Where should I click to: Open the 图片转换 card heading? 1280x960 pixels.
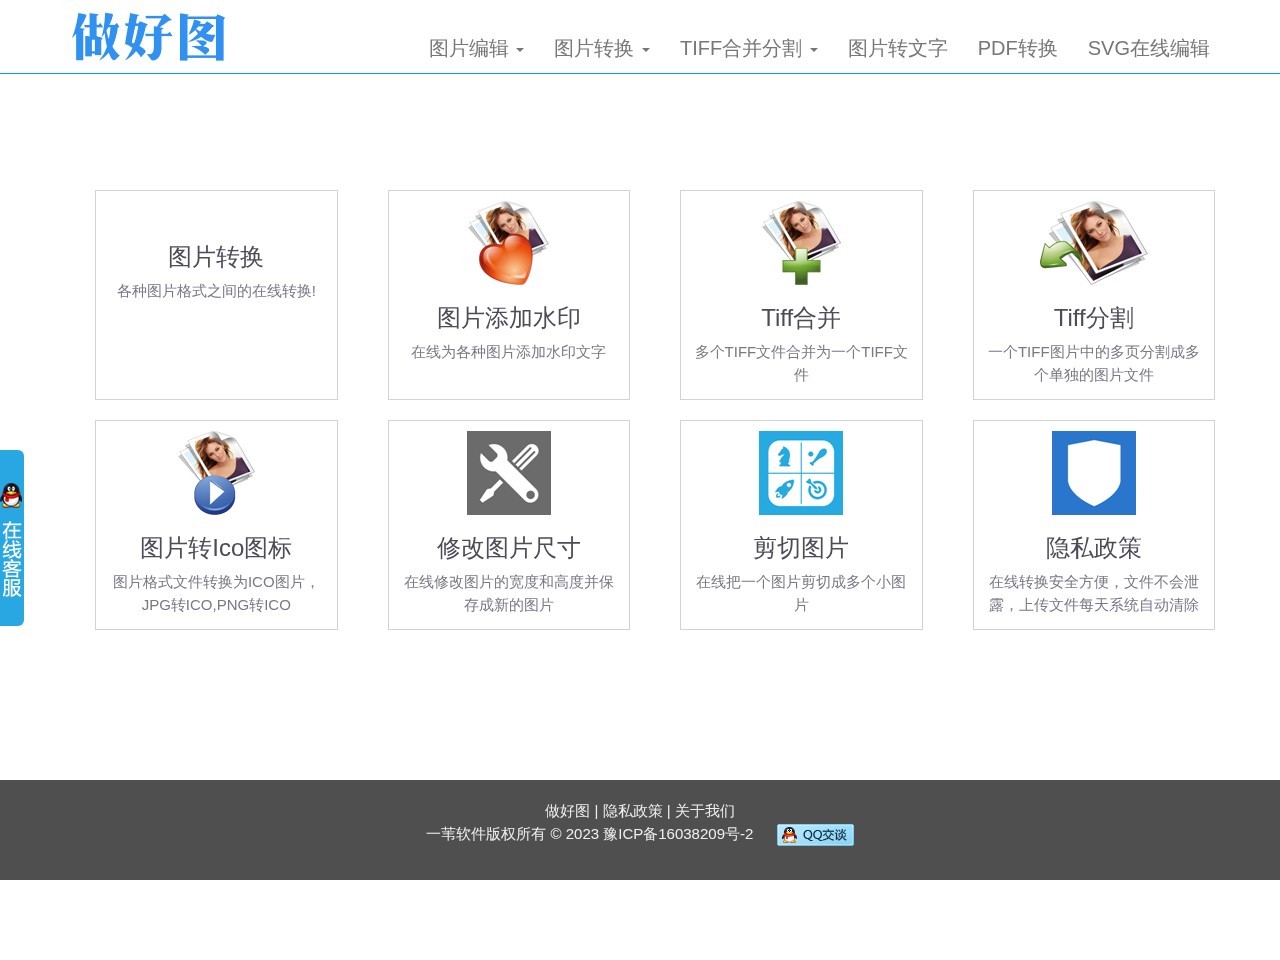tap(216, 257)
